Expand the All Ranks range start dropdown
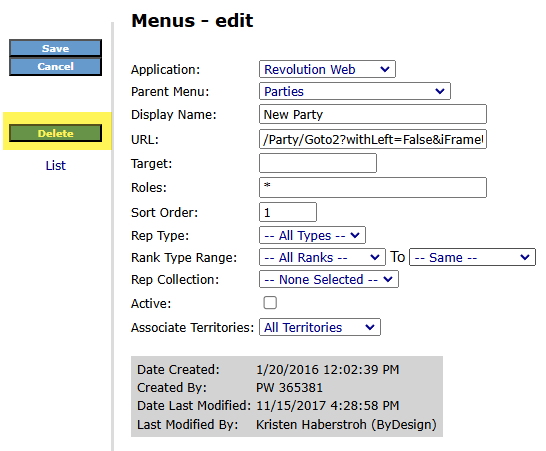The height and width of the screenshot is (451, 546). 322,257
